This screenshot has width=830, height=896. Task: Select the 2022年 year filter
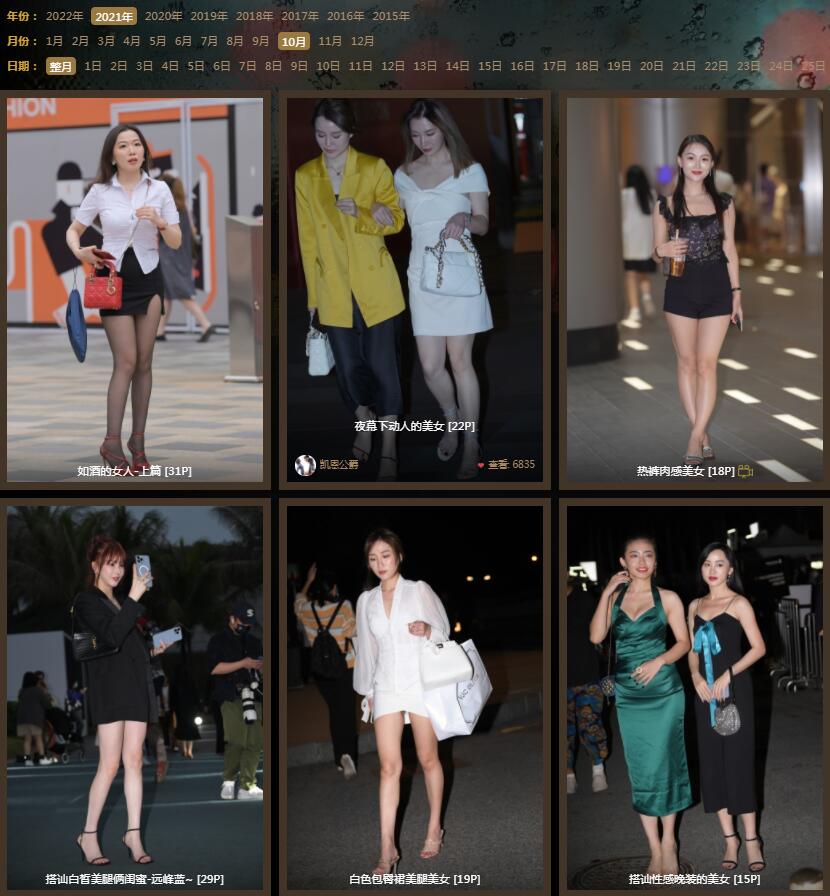point(65,16)
